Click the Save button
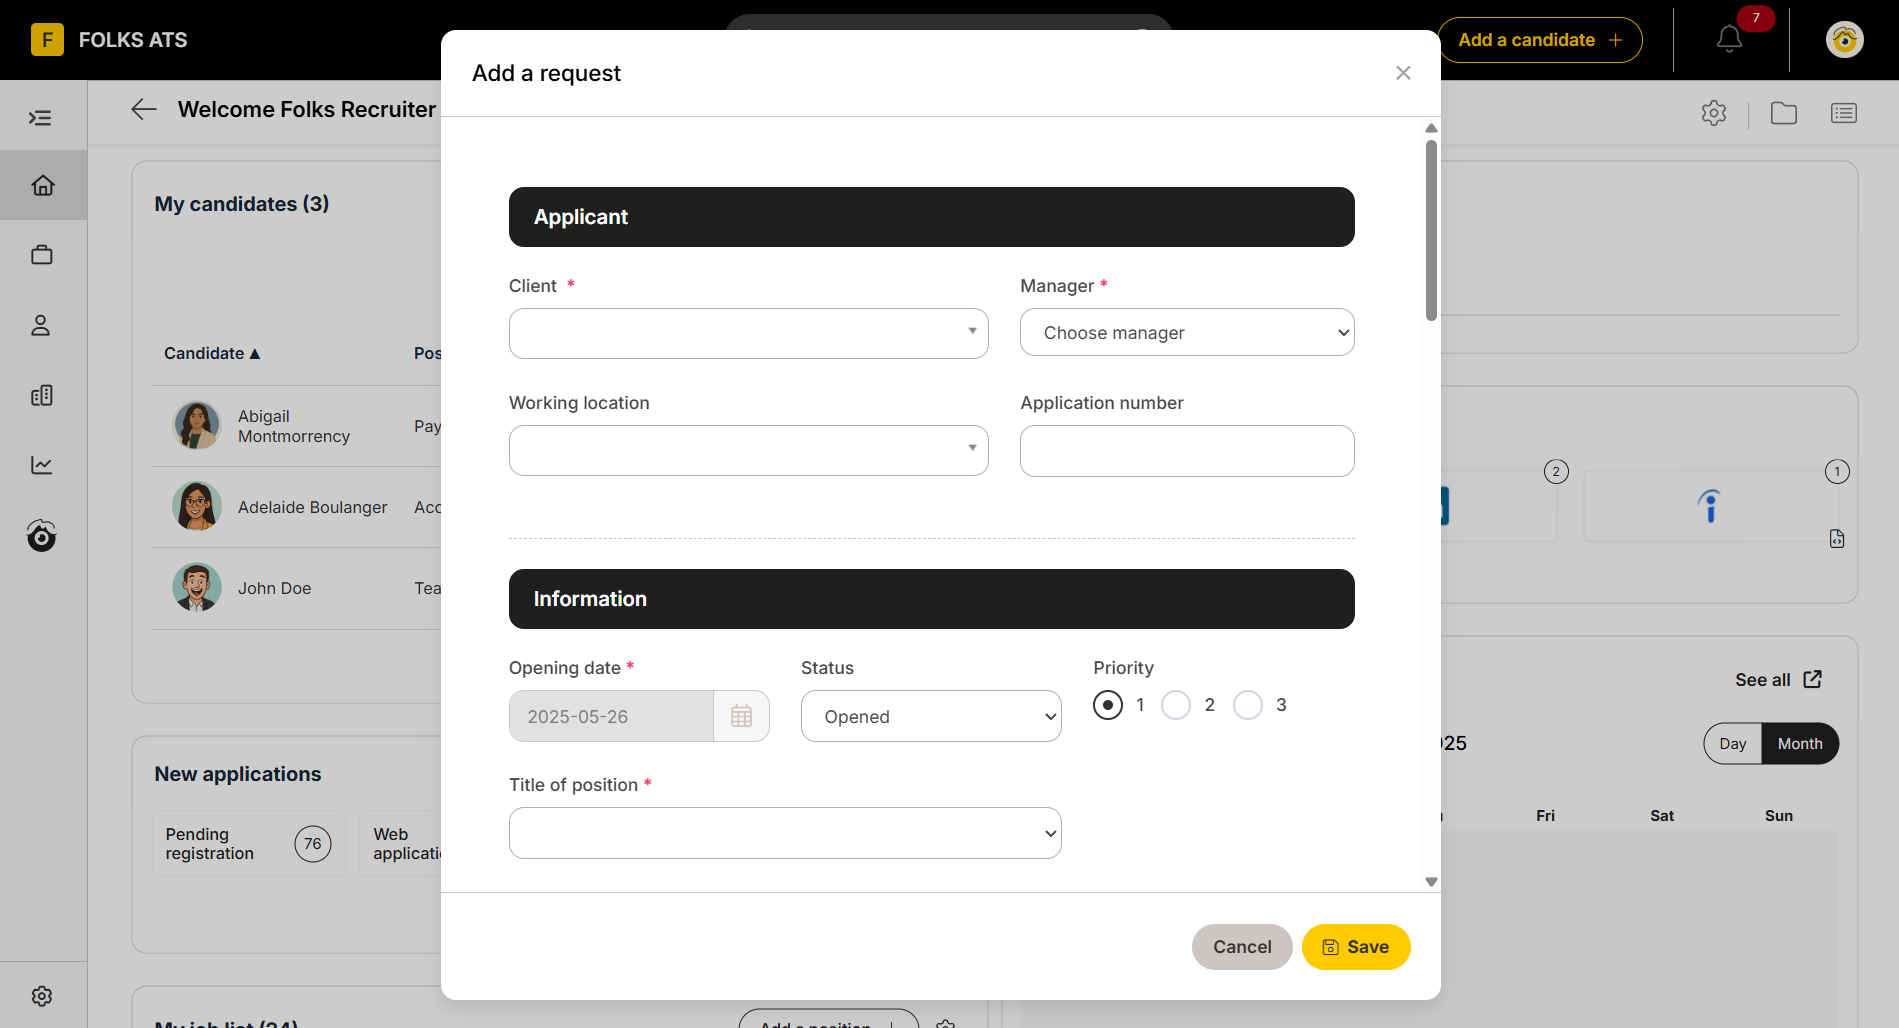 pos(1356,947)
